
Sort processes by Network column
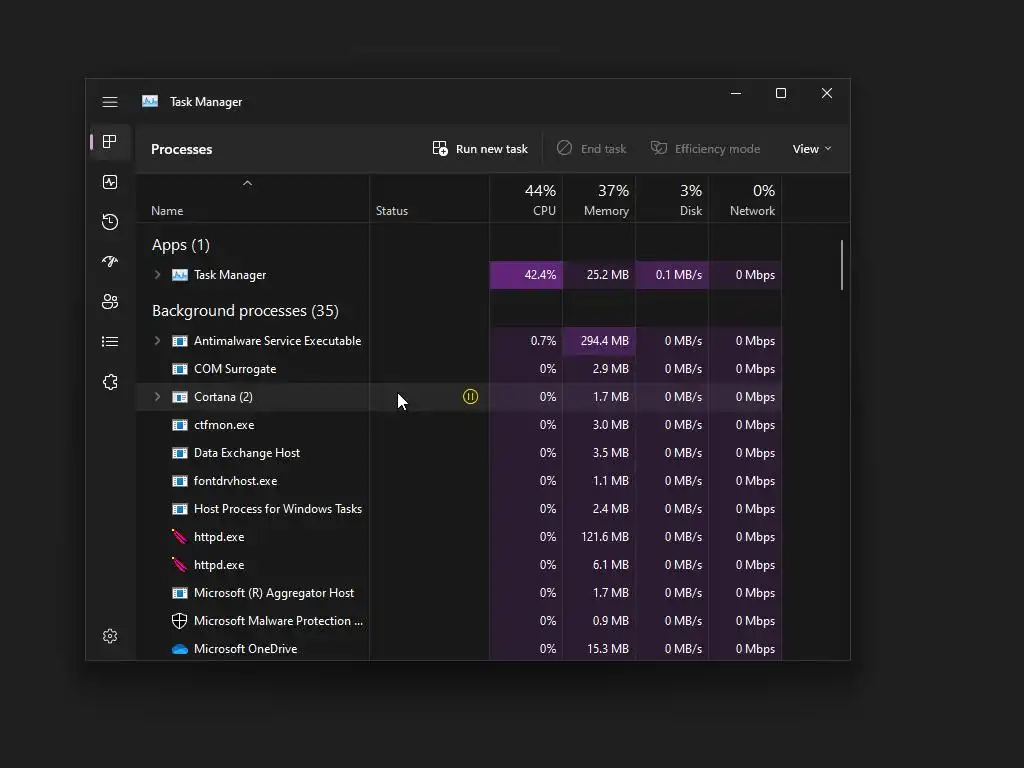click(745, 199)
